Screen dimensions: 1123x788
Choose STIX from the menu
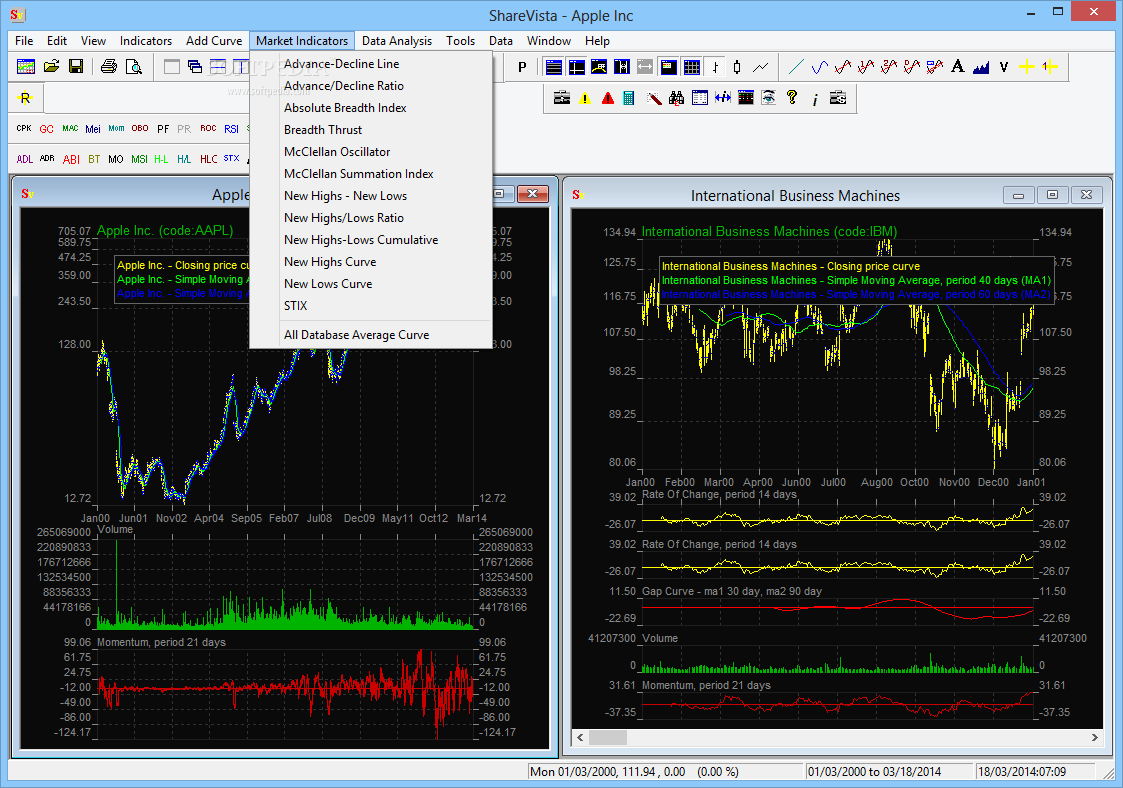pyautogui.click(x=371, y=306)
